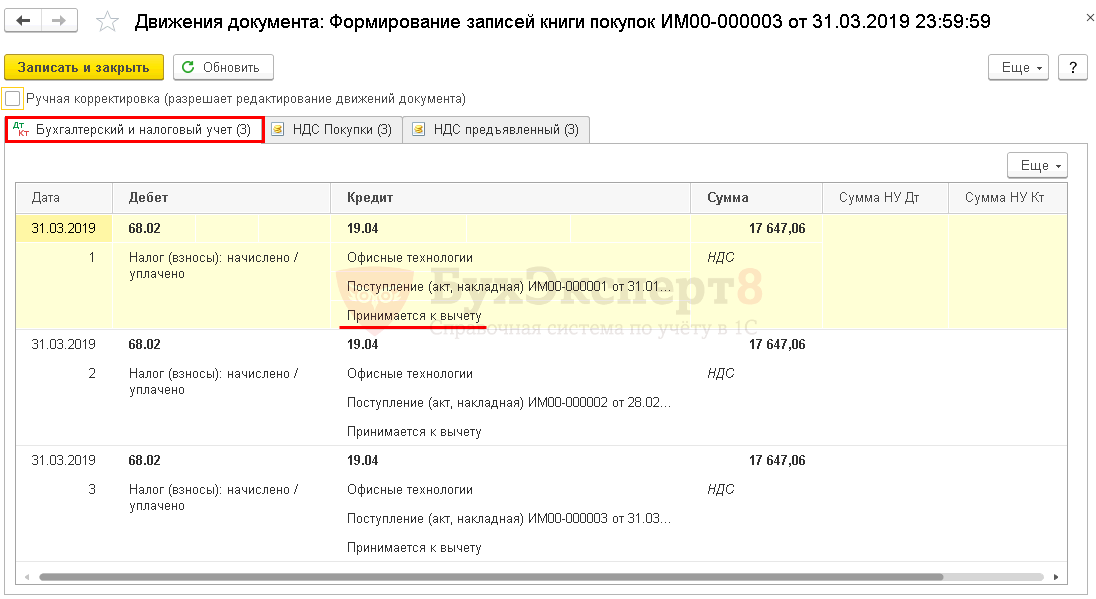
Task: Click the Обновить refresh button
Action: click(x=223, y=67)
